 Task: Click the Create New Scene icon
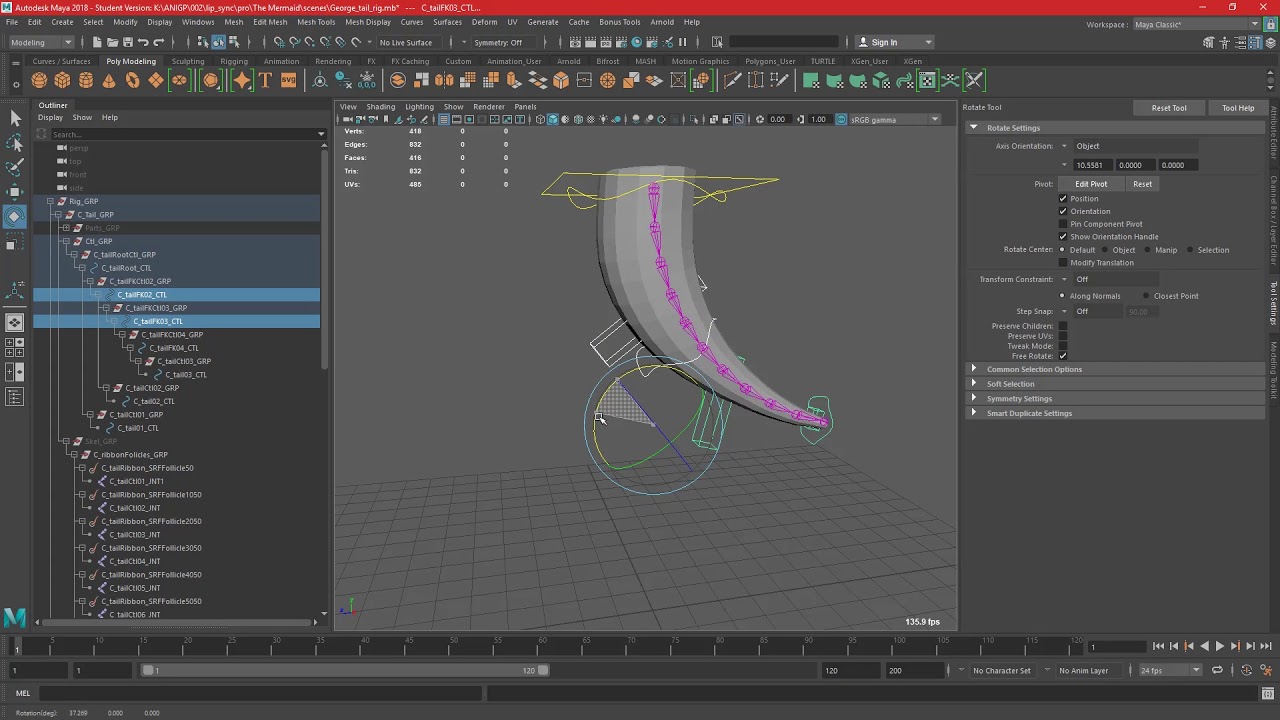[97, 42]
